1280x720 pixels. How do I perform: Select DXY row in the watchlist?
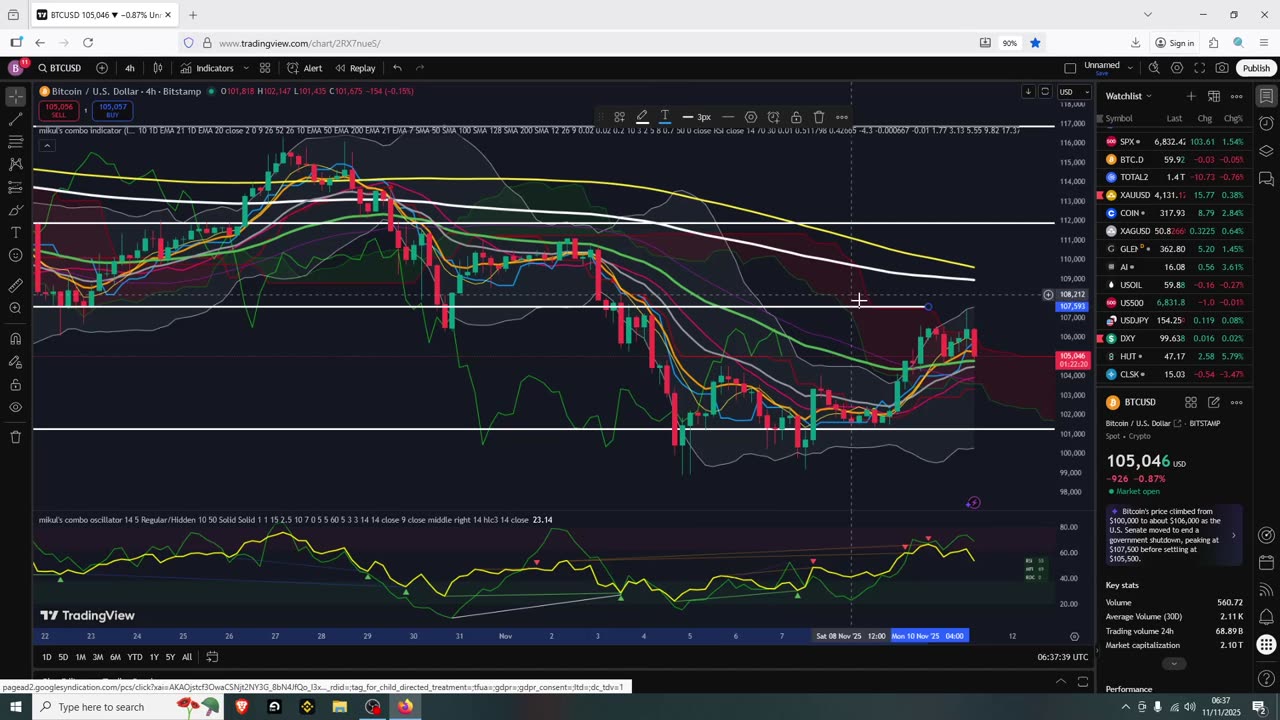[x=1175, y=338]
